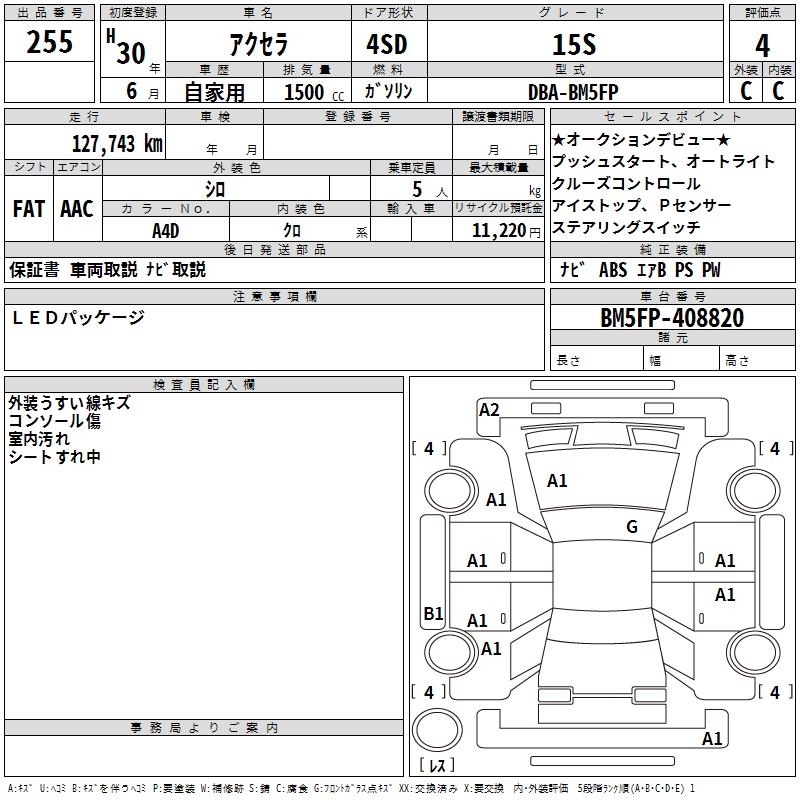Screen dimensions: 800x800
Task: Select the damage code legend line
Action: pos(352,789)
